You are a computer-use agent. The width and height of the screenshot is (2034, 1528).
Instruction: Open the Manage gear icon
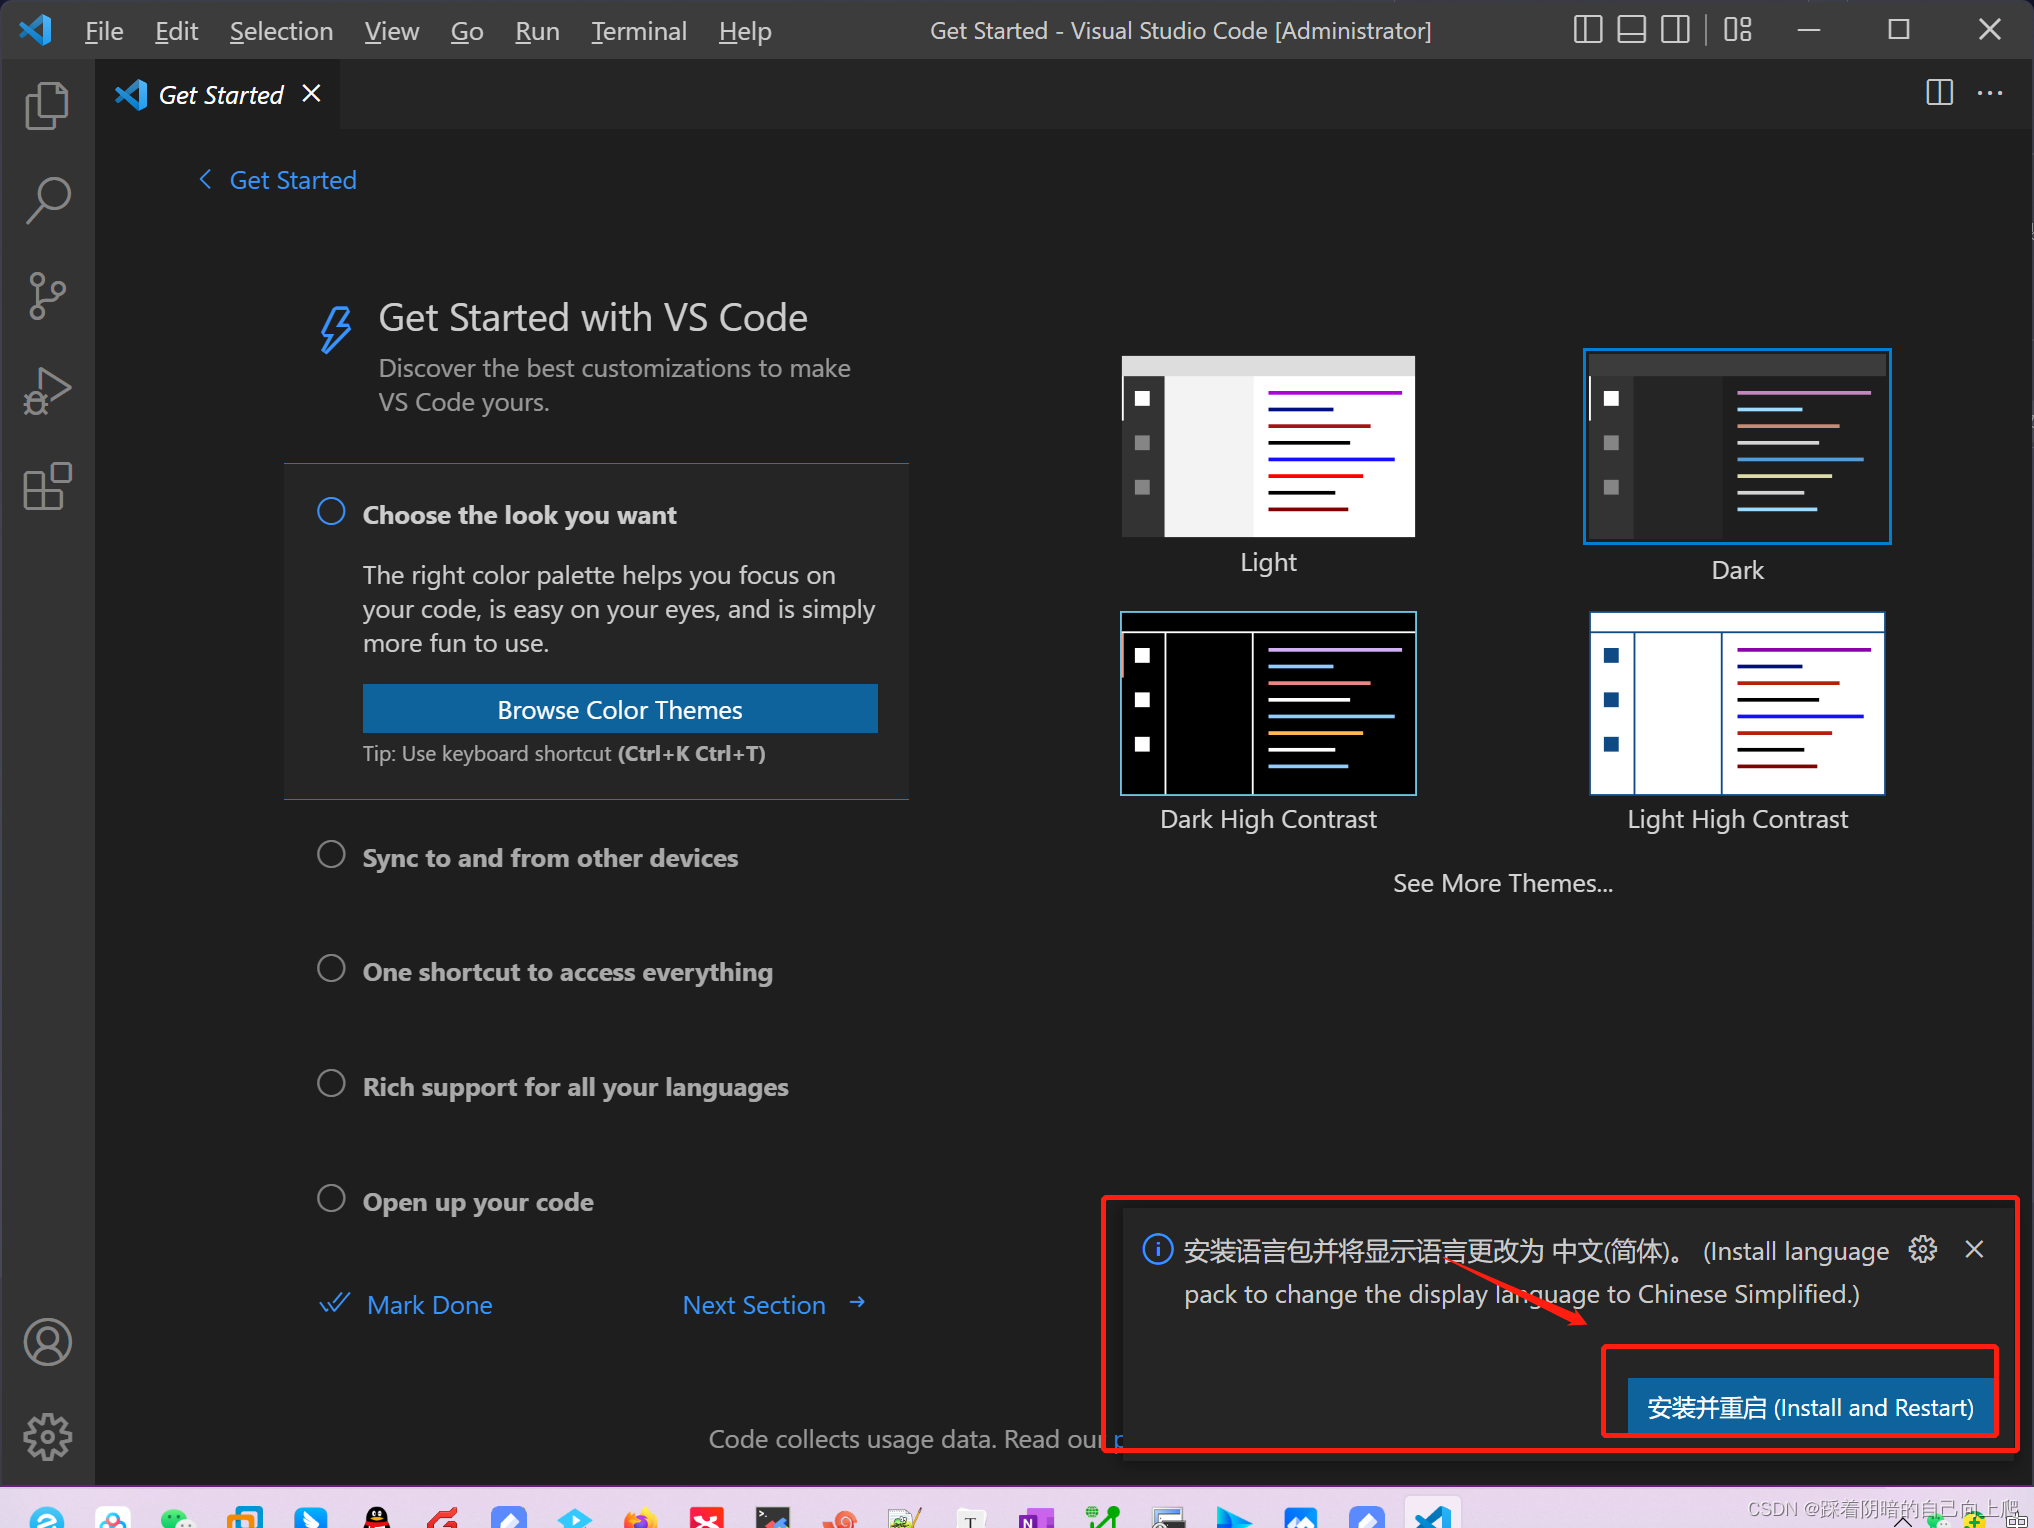[x=47, y=1437]
